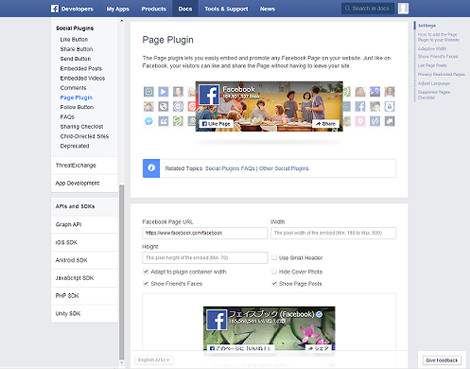Click the Developers home link

77,9
